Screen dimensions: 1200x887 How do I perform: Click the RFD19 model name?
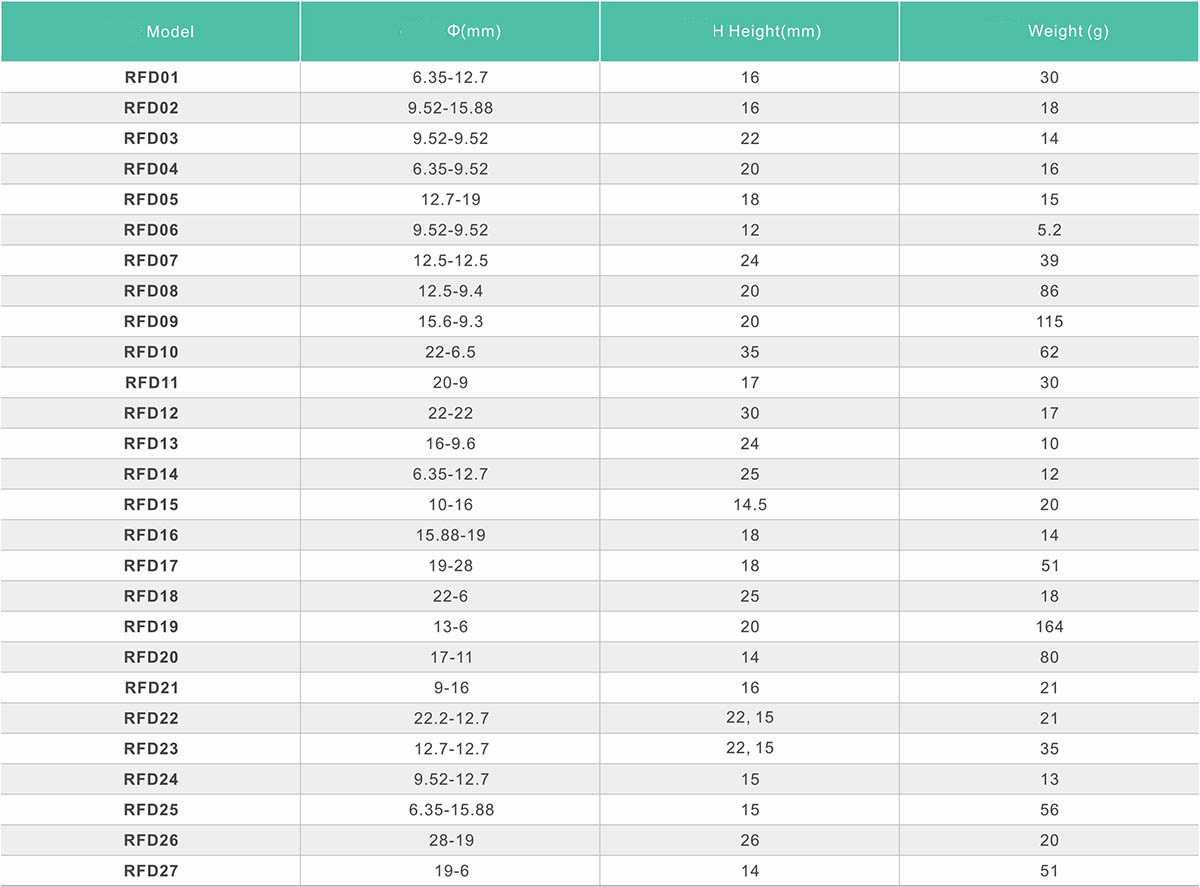(x=151, y=626)
